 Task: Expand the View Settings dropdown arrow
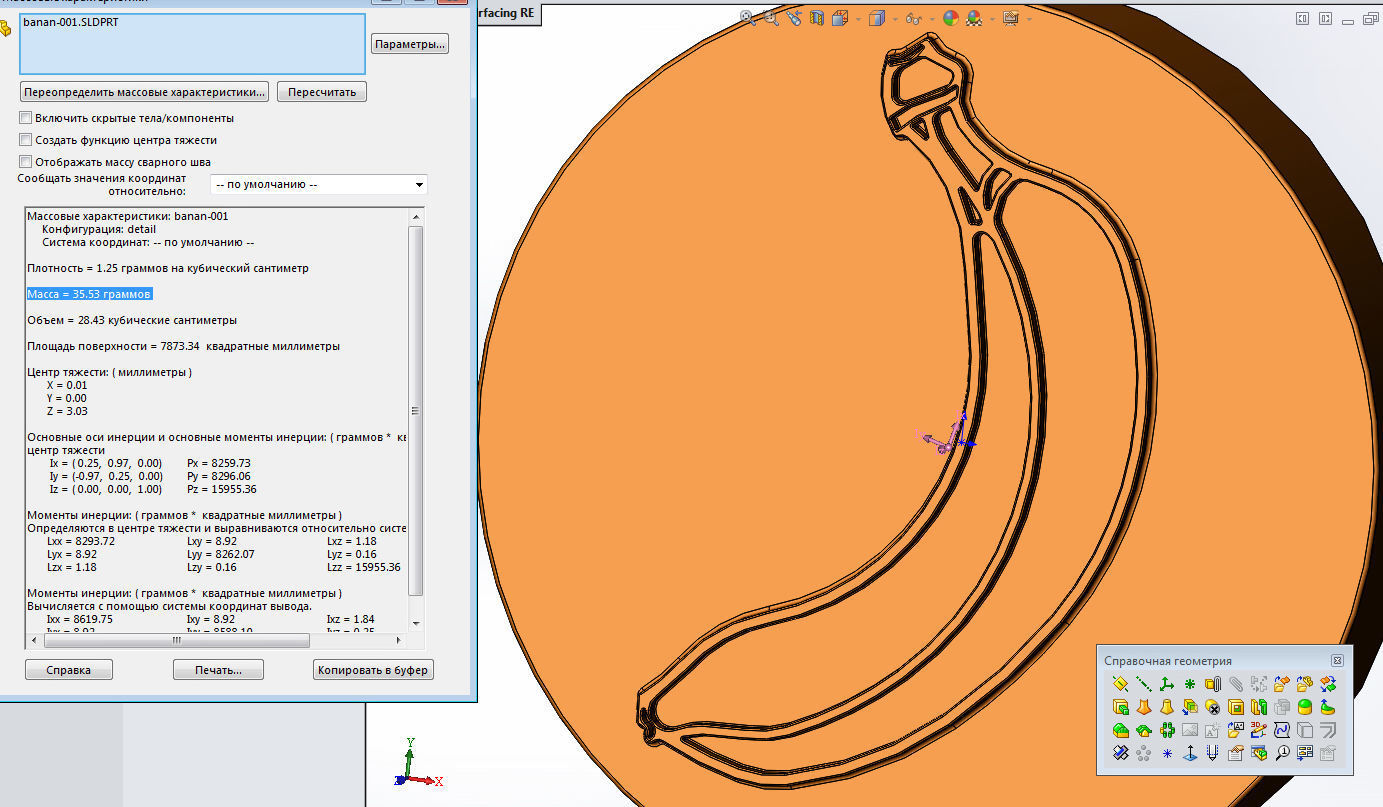tap(1029, 18)
